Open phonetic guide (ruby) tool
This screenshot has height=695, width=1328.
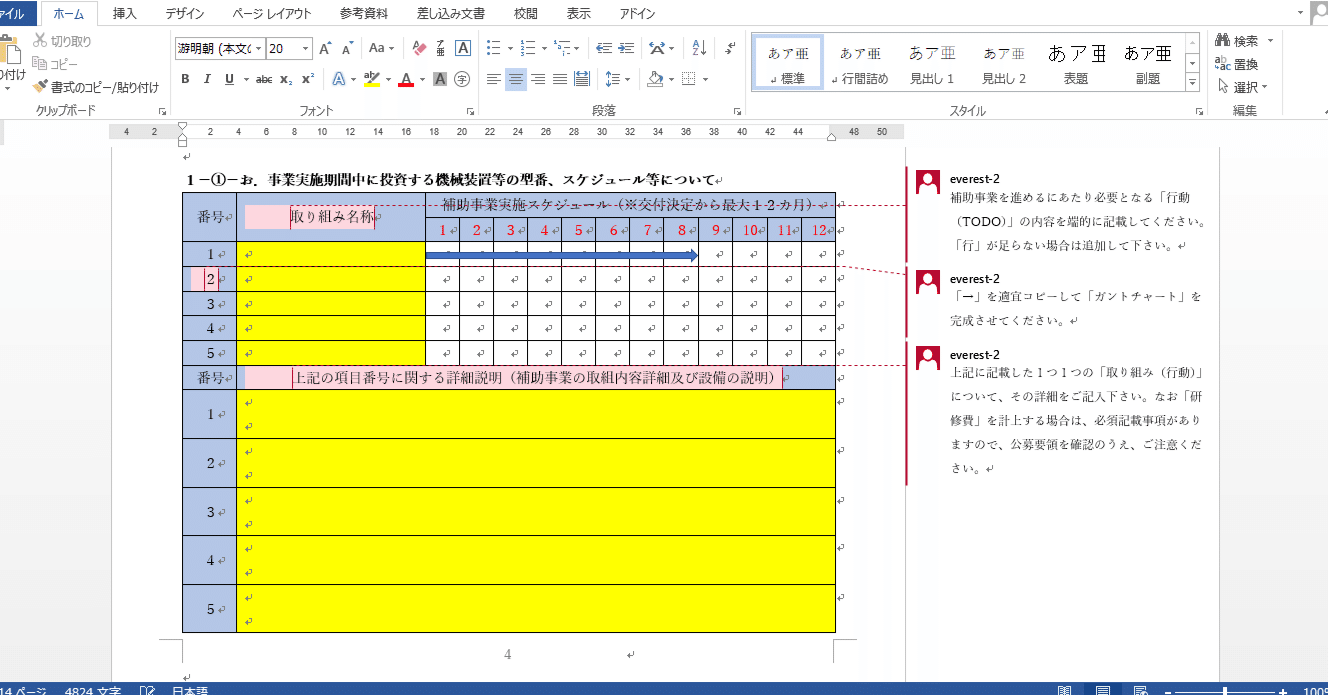441,48
